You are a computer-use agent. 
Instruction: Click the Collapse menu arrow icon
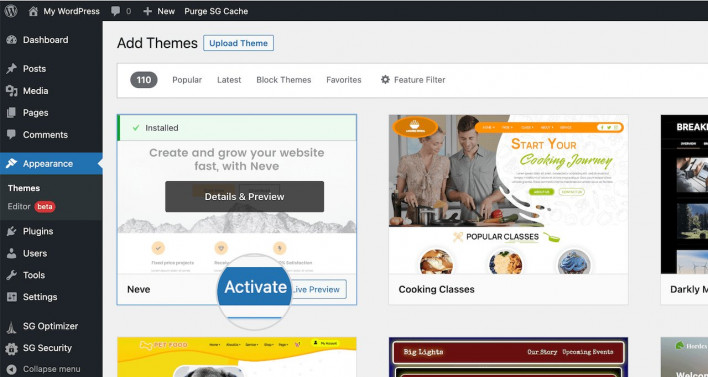(x=11, y=369)
